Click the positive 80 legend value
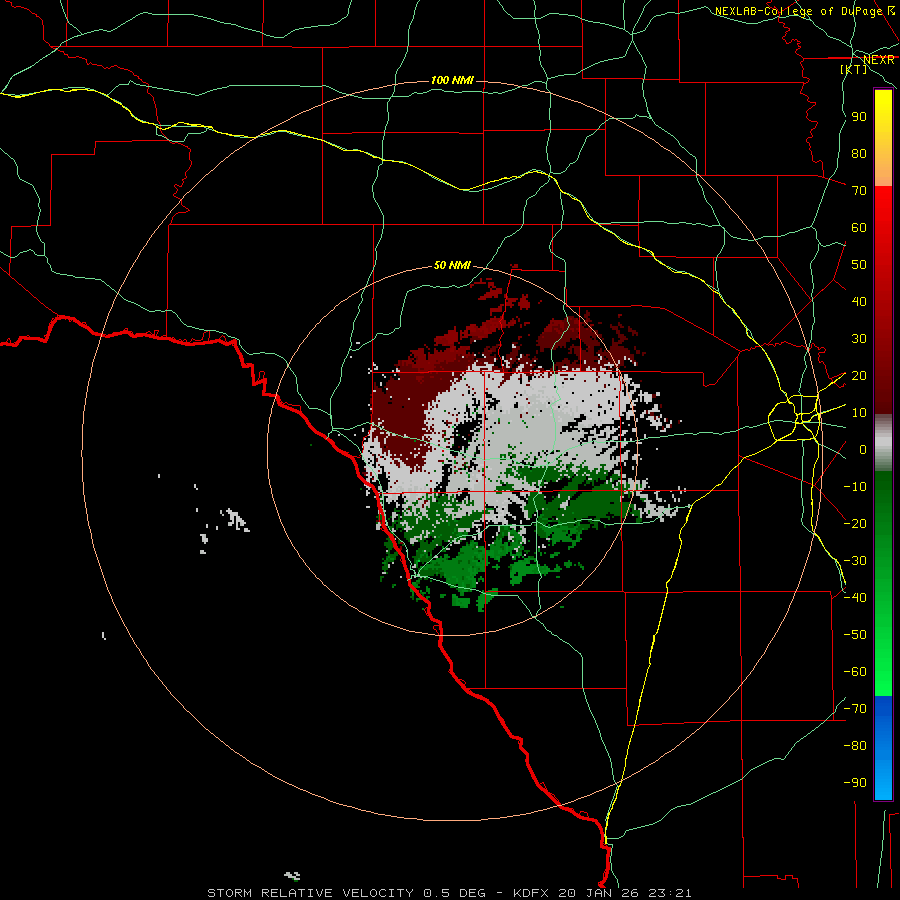Image resolution: width=900 pixels, height=900 pixels. tap(859, 154)
